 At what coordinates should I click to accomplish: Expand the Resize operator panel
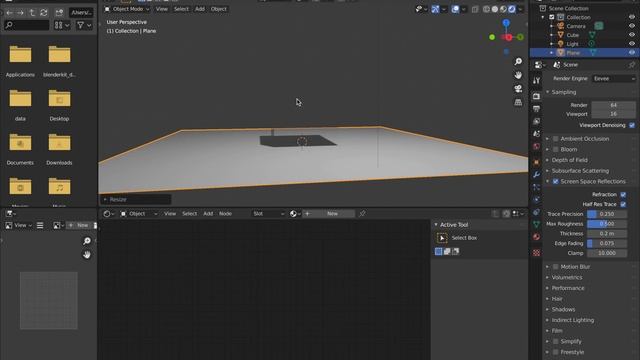[x=136, y=199]
